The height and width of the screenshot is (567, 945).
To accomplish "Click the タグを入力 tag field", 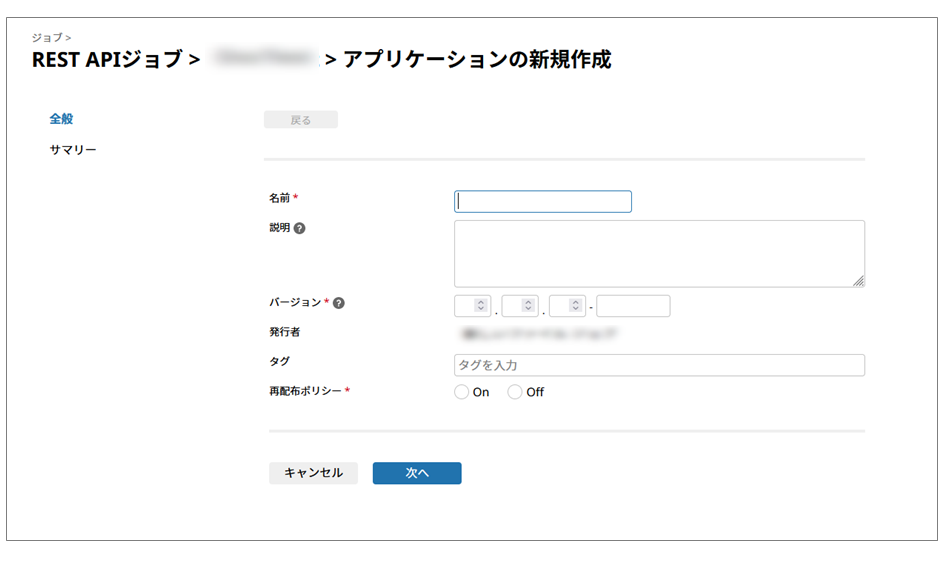I will pos(658,365).
